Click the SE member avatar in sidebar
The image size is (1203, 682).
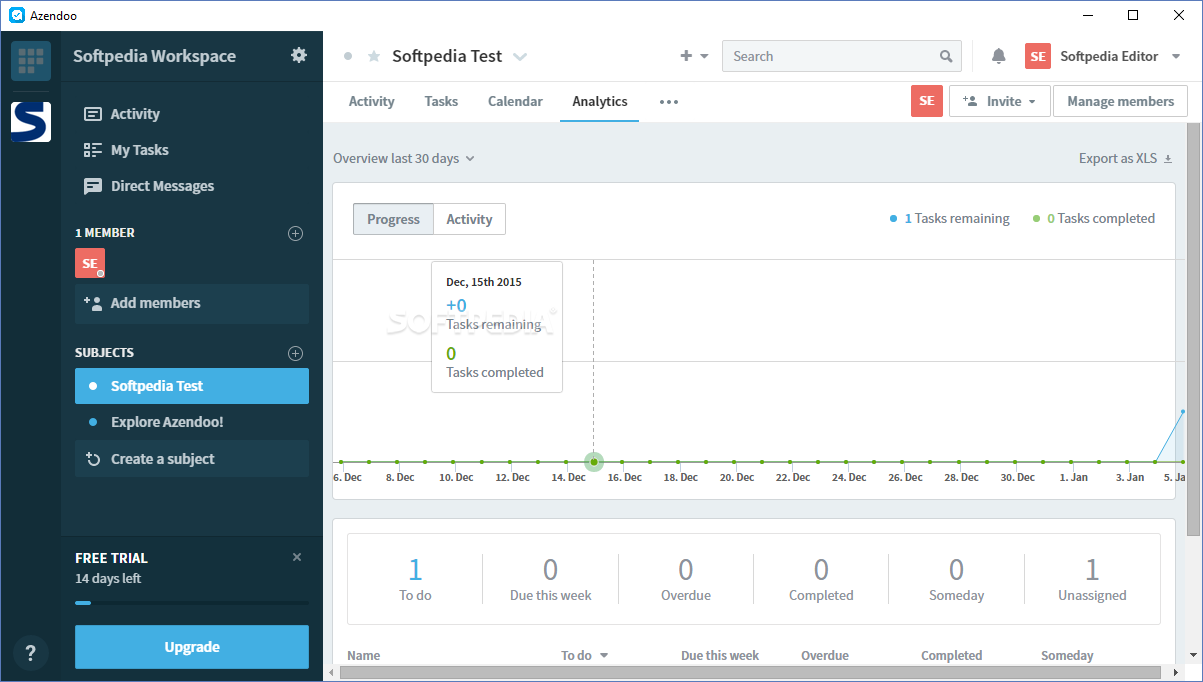click(x=90, y=263)
